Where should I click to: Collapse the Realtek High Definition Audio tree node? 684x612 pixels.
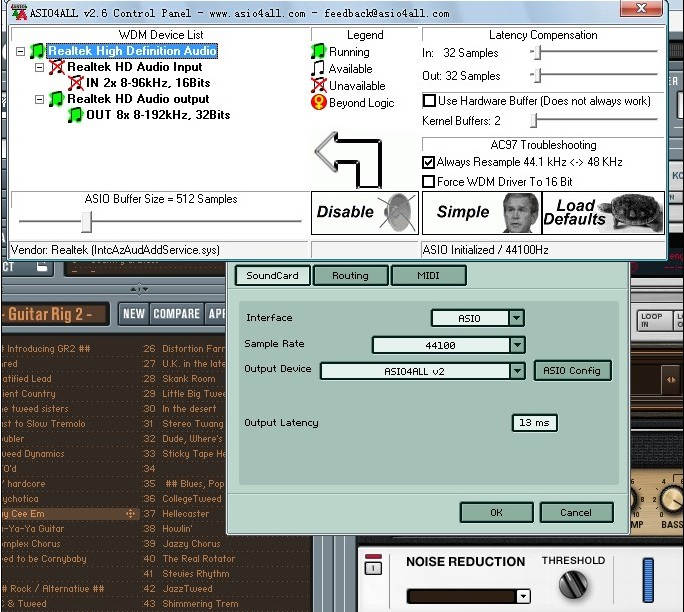tap(21, 51)
